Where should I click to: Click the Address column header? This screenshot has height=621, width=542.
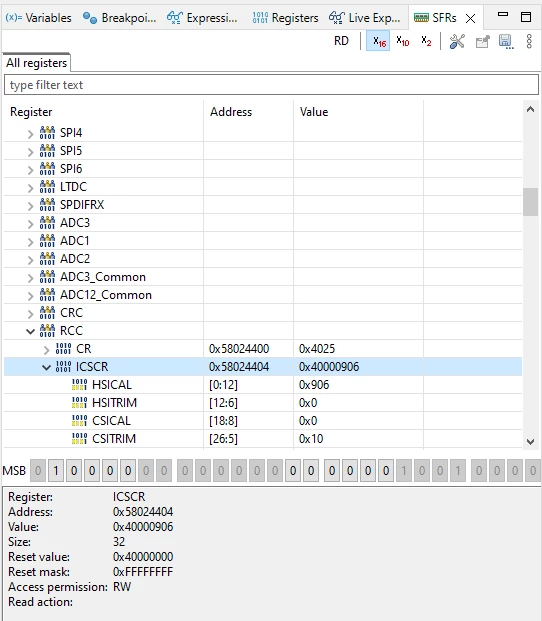pos(231,112)
